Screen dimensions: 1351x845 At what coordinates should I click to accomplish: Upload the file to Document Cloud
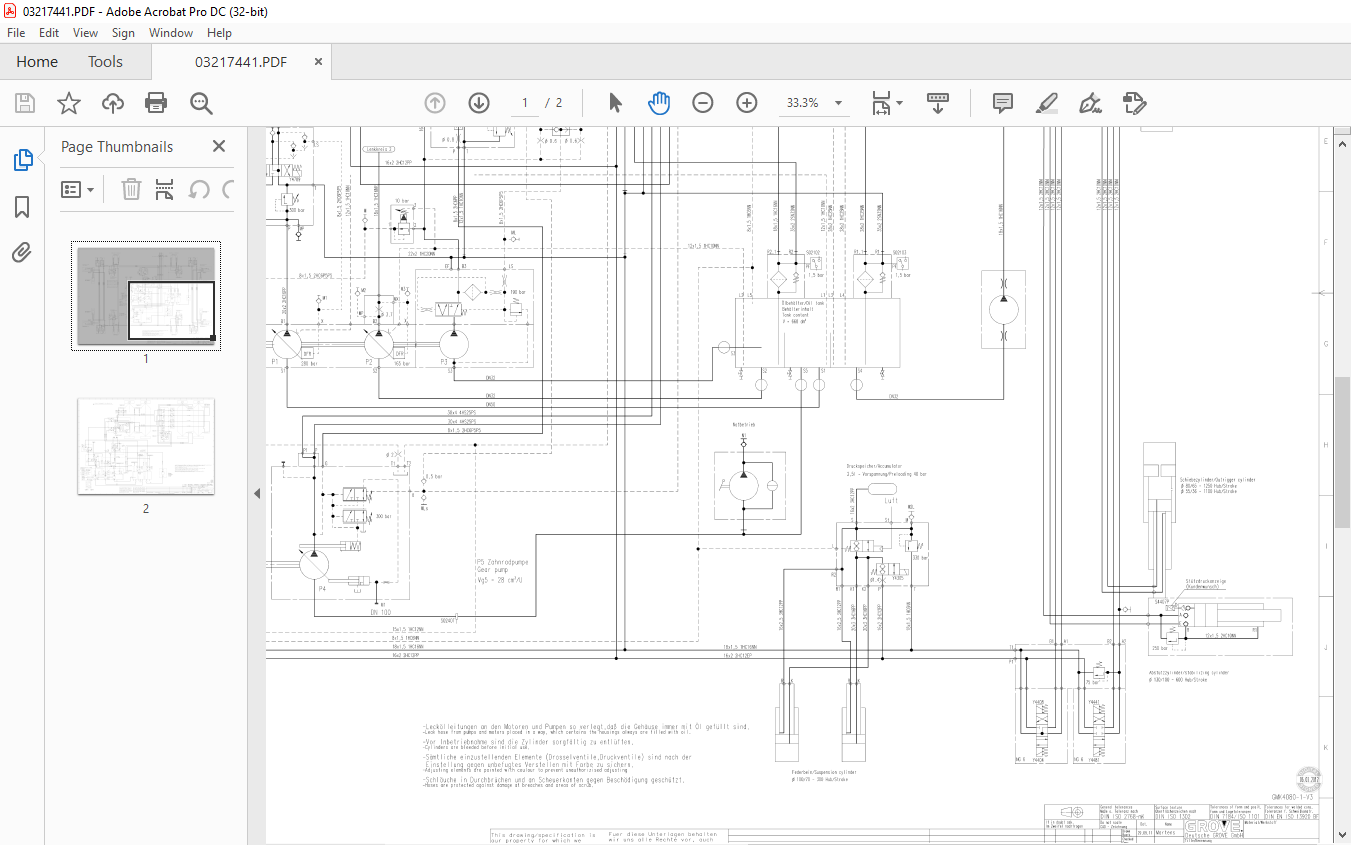[112, 103]
